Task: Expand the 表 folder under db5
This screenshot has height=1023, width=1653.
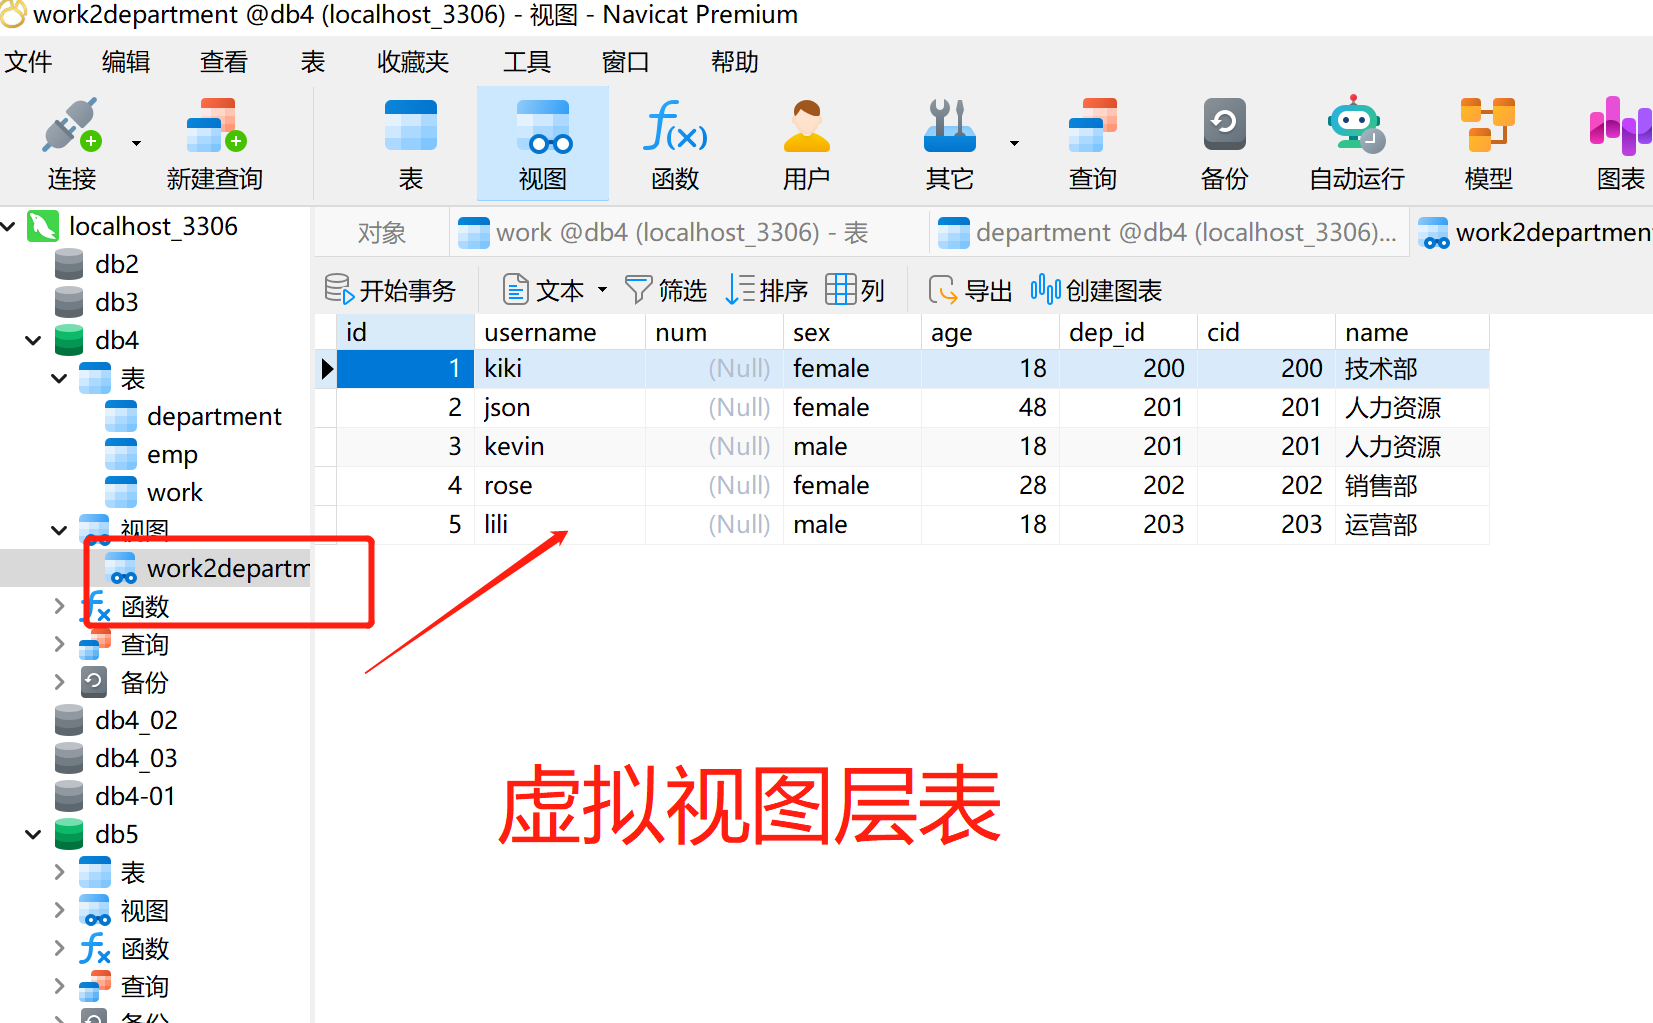Action: click(x=59, y=872)
